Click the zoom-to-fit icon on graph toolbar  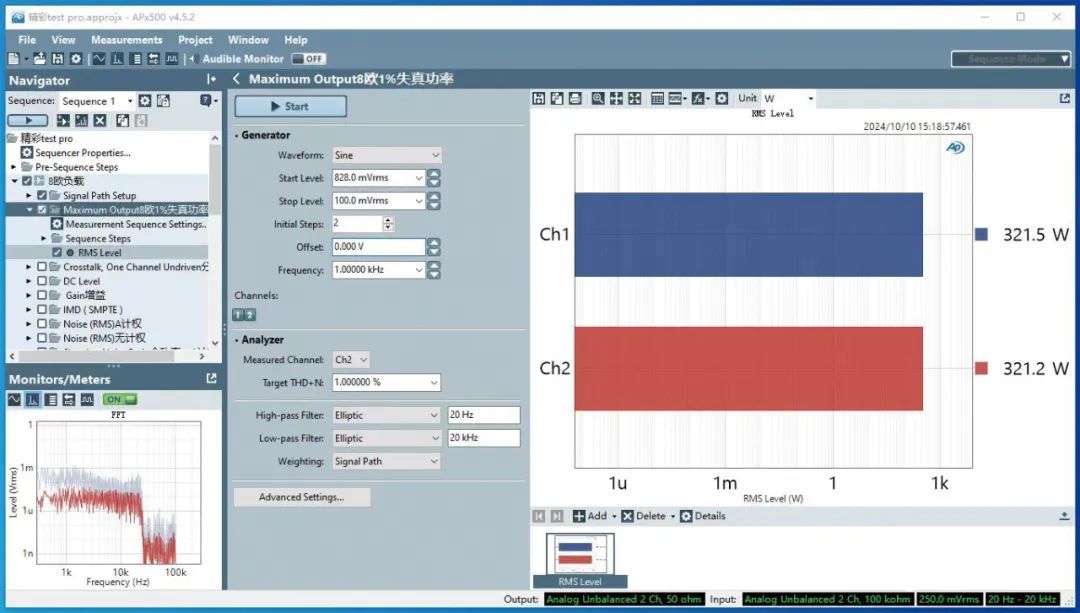634,98
